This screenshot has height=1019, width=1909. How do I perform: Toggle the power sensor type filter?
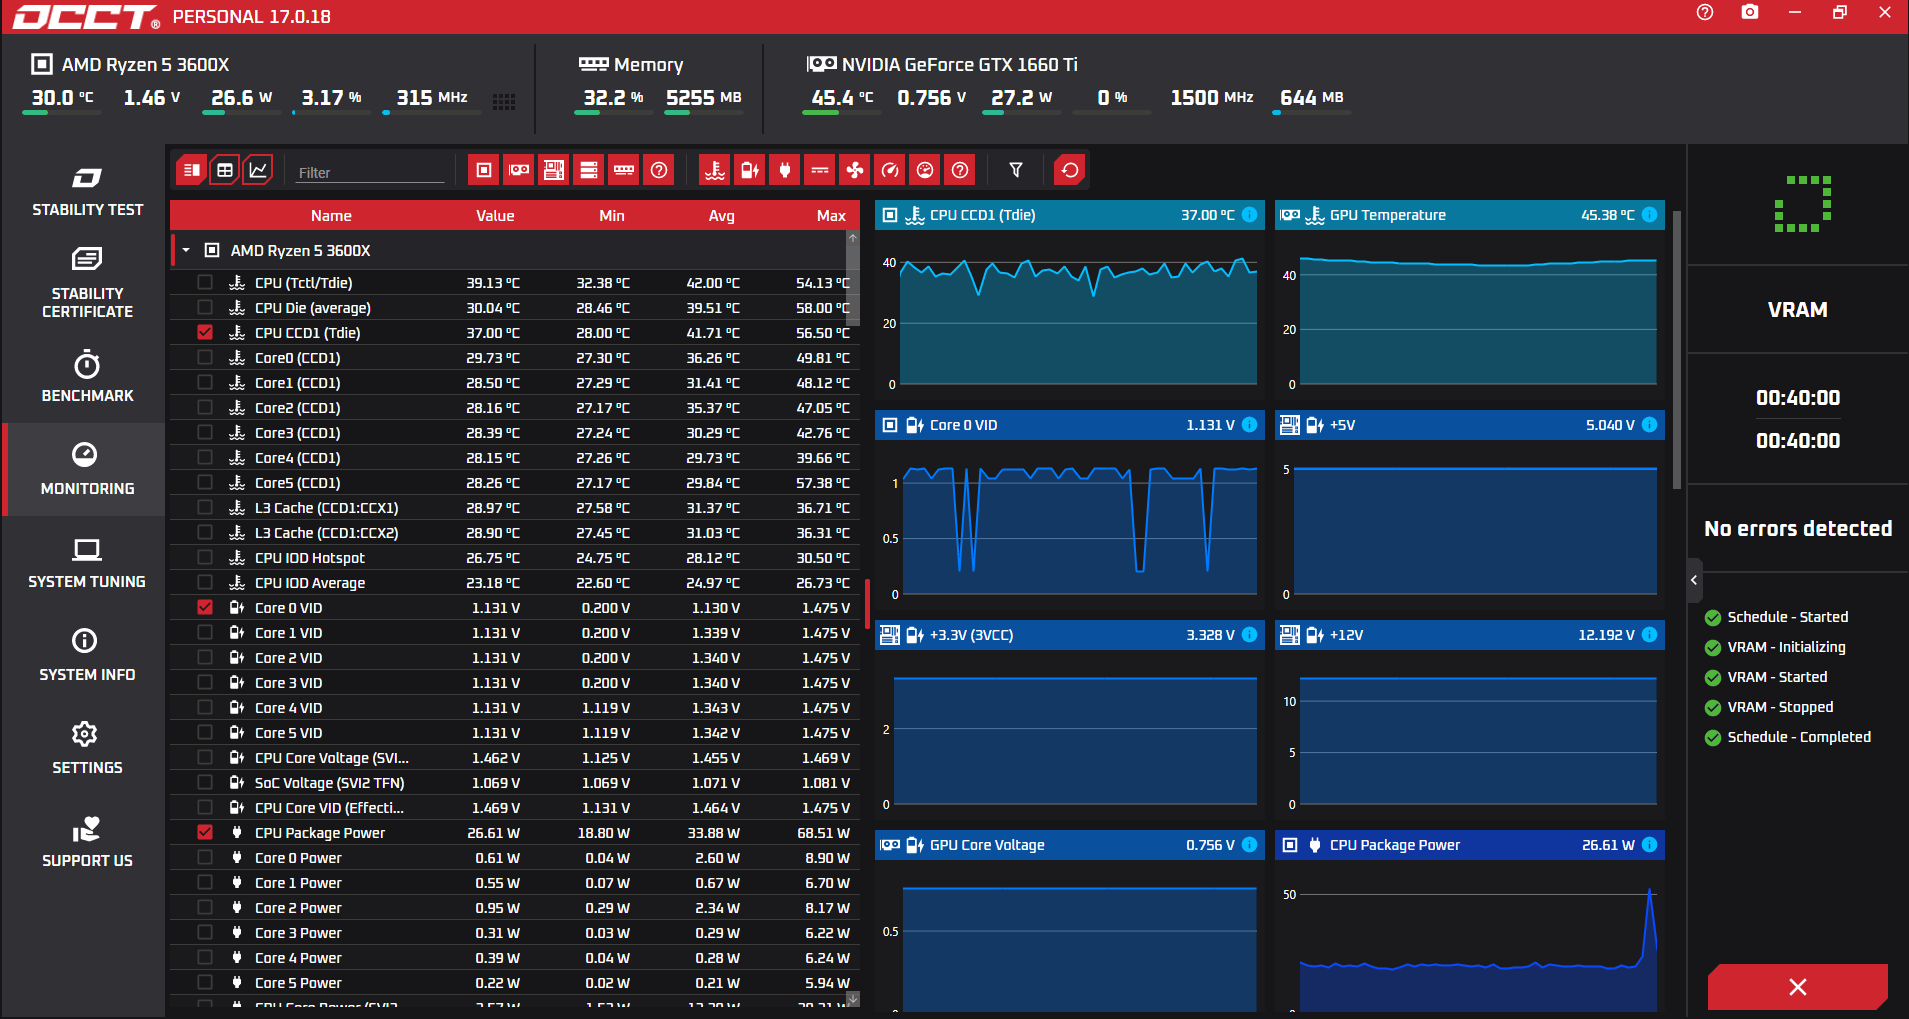(x=785, y=170)
